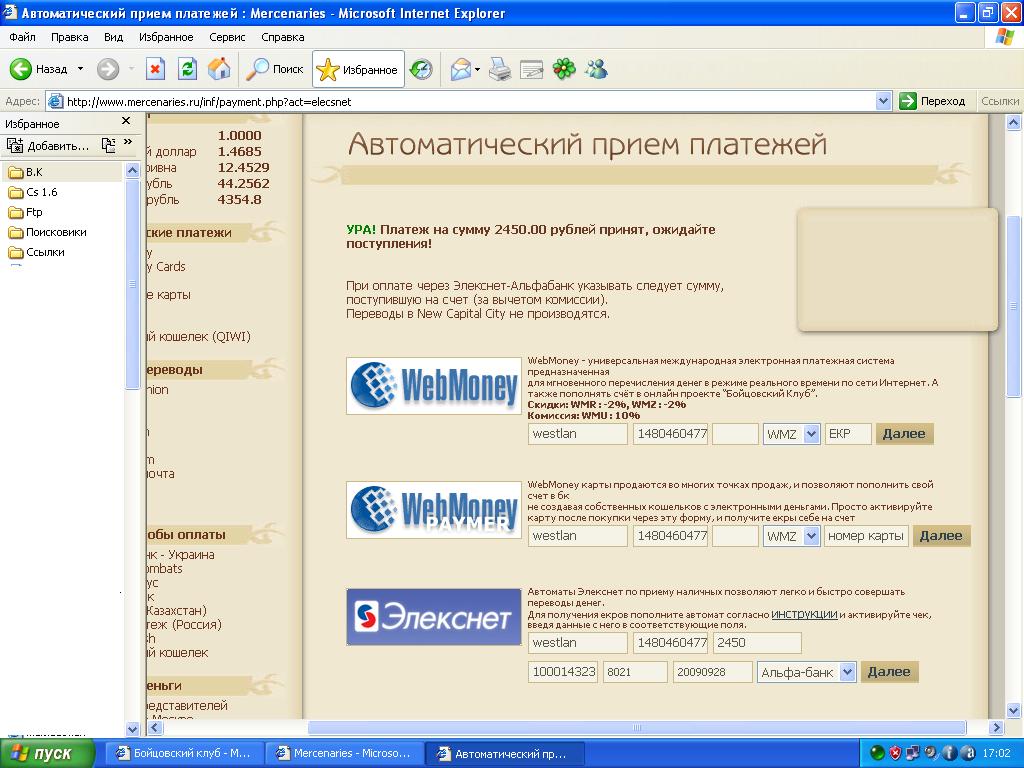Click the taskbar clock 17:02

tap(996, 754)
